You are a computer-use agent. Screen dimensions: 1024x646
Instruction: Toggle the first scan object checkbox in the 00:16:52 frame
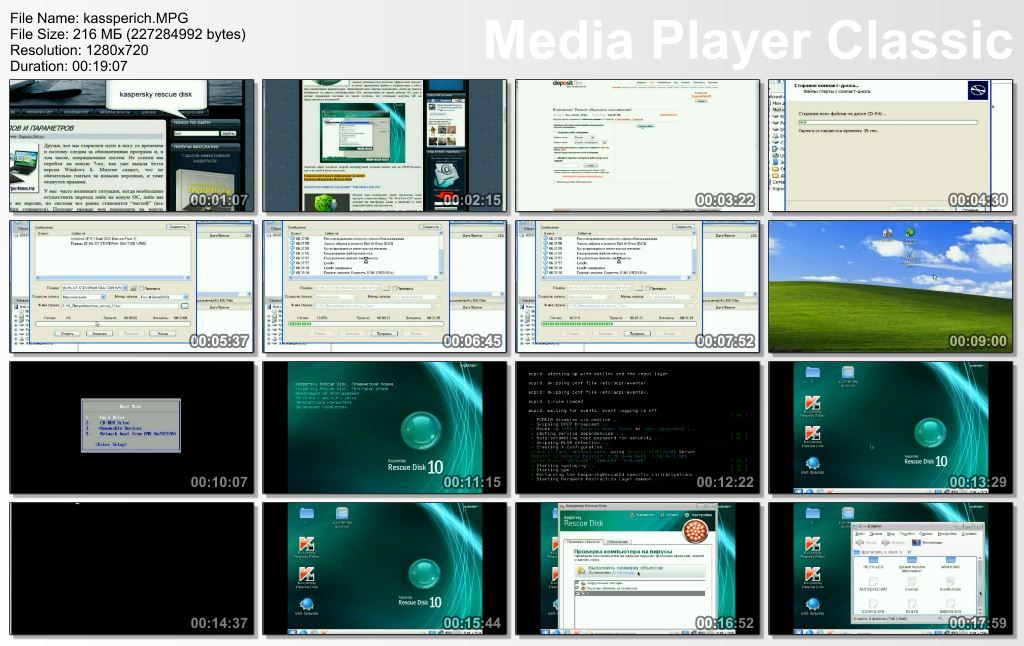577,582
